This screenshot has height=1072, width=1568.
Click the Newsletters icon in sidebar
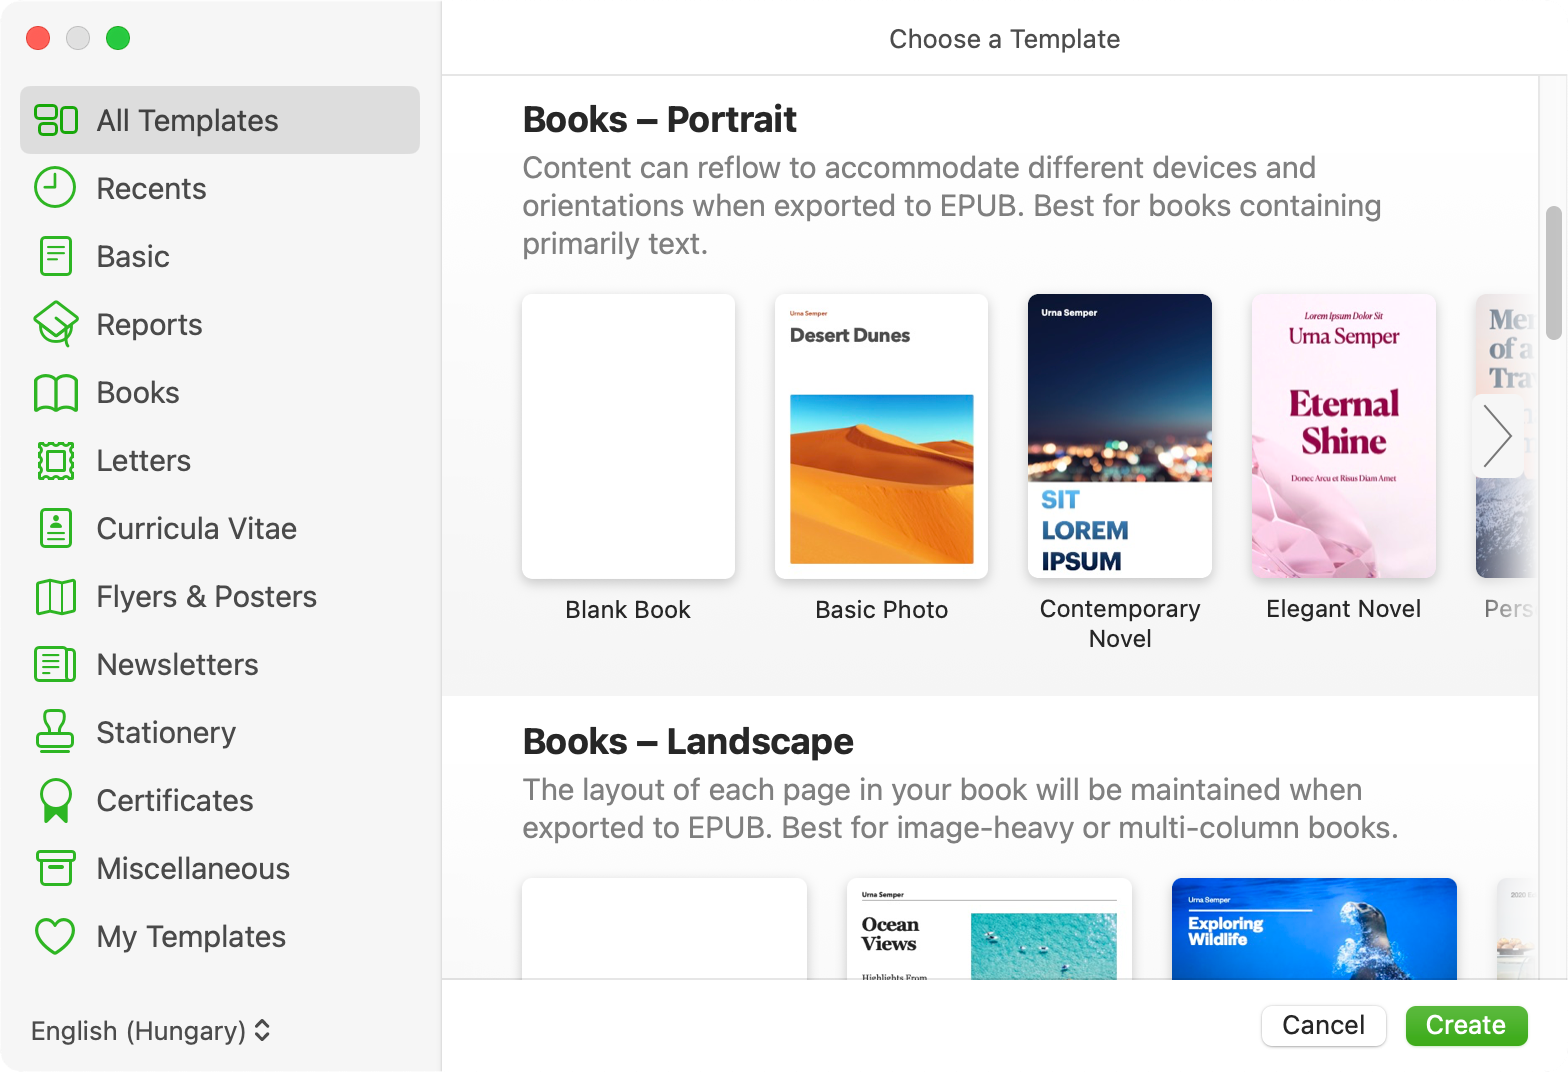point(55,664)
